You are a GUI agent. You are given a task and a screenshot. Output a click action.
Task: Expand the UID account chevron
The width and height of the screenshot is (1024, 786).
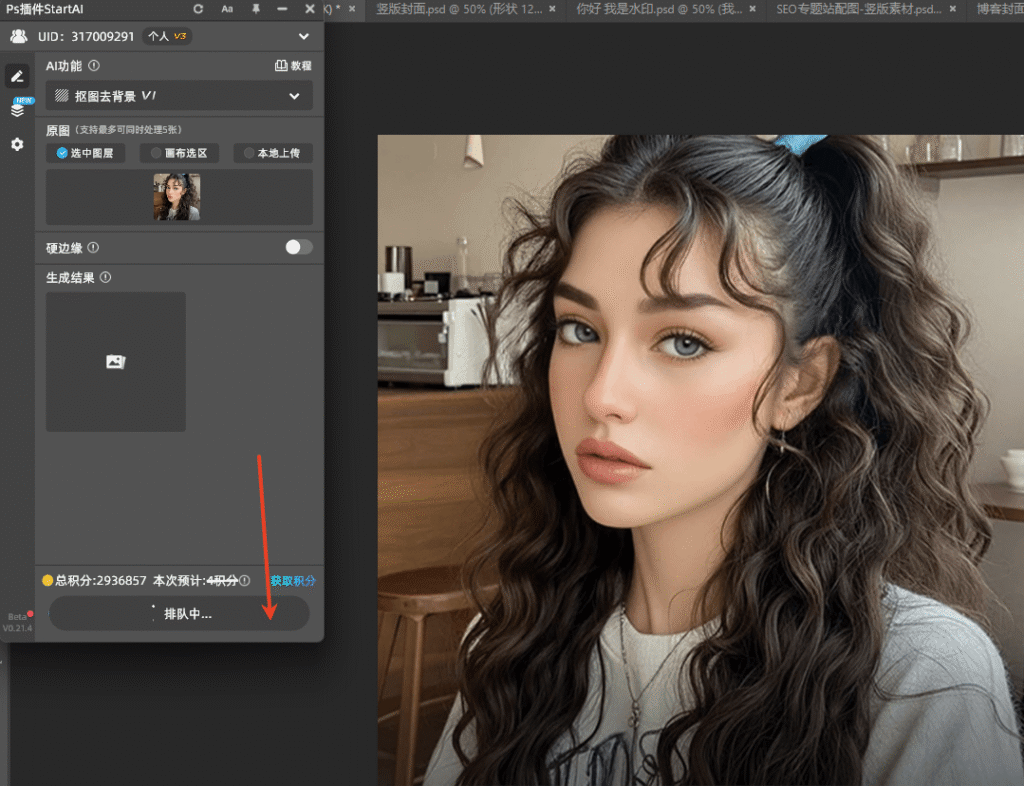pos(304,37)
